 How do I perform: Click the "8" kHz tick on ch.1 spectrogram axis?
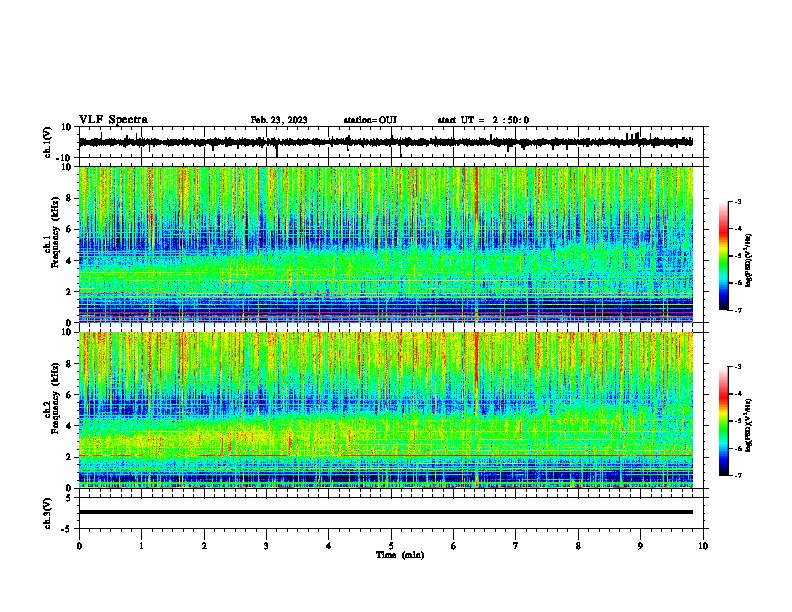pyautogui.click(x=70, y=198)
